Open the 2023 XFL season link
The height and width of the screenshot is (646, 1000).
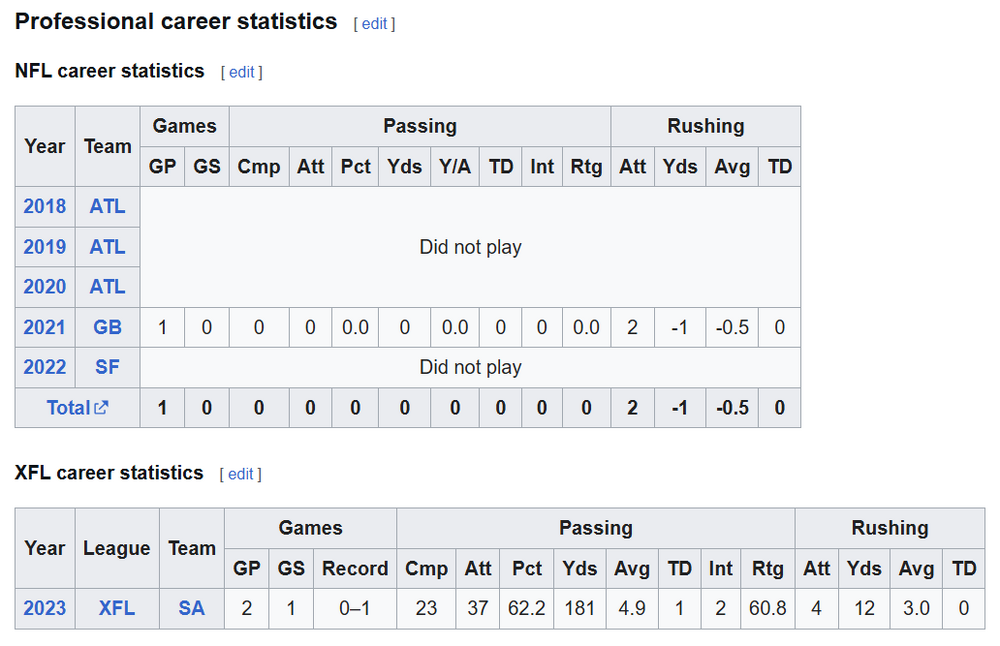45,608
